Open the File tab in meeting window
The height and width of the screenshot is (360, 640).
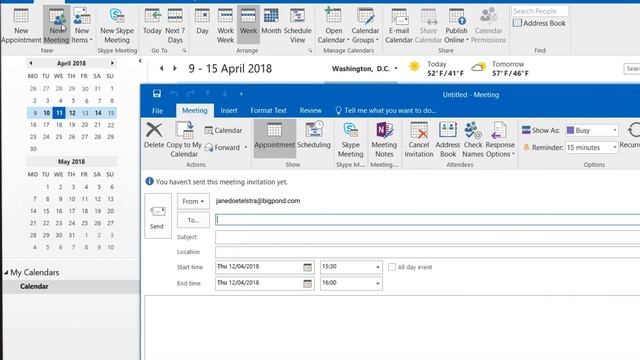(158, 111)
